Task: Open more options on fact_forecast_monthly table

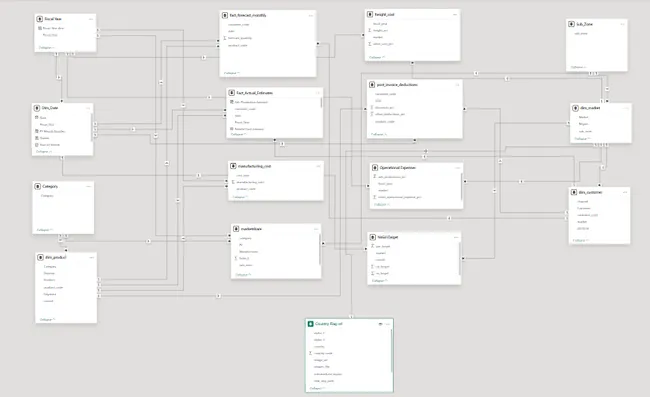Action: pos(310,15)
